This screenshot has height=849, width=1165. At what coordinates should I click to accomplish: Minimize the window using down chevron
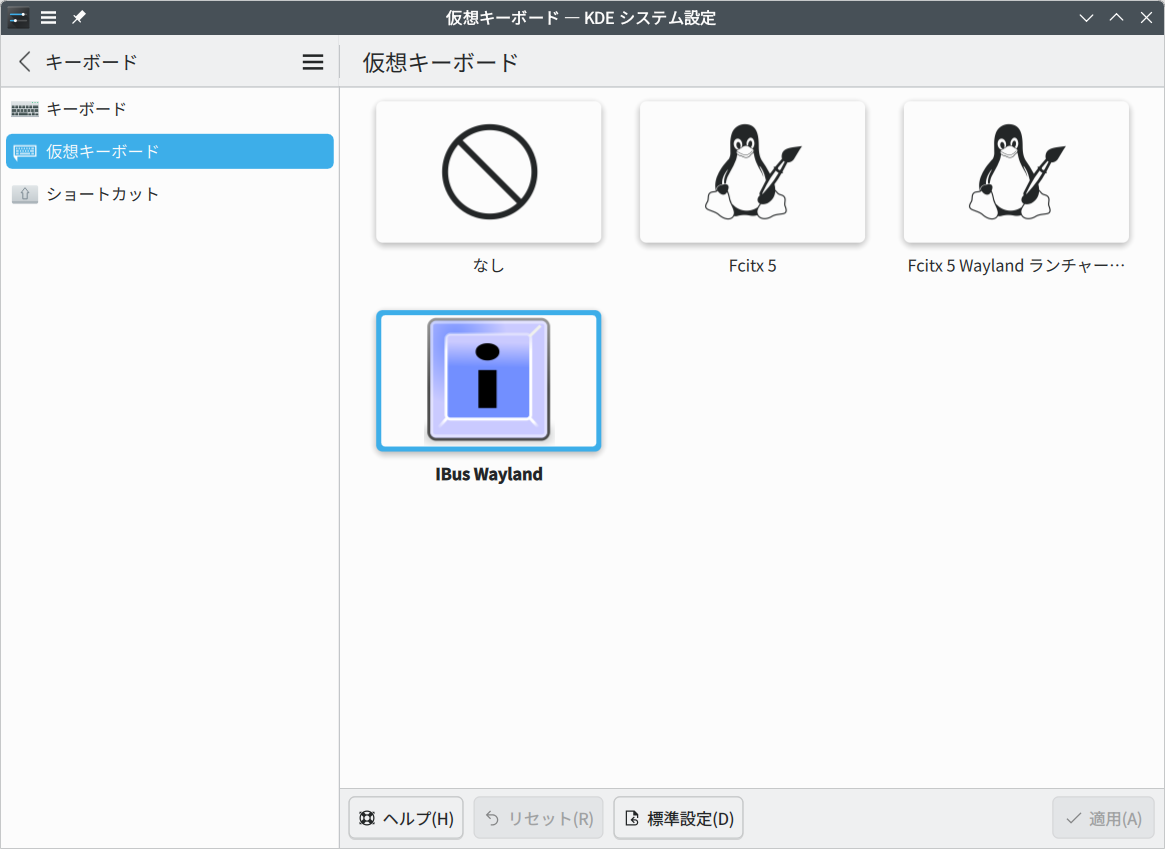pos(1087,18)
